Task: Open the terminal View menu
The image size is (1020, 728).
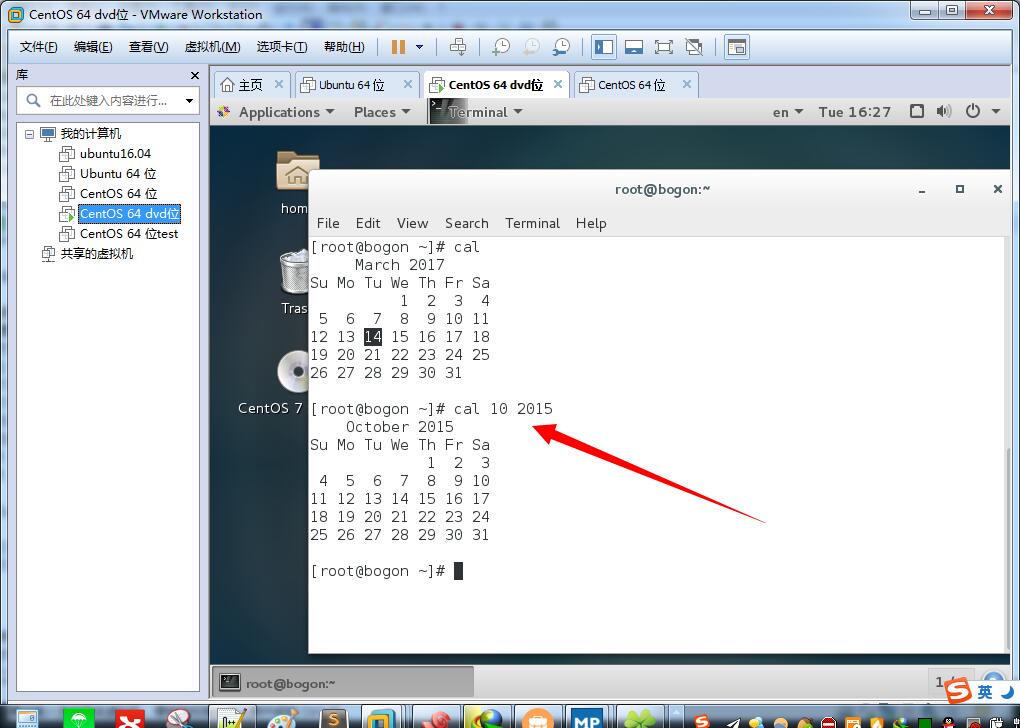Action: [x=412, y=223]
